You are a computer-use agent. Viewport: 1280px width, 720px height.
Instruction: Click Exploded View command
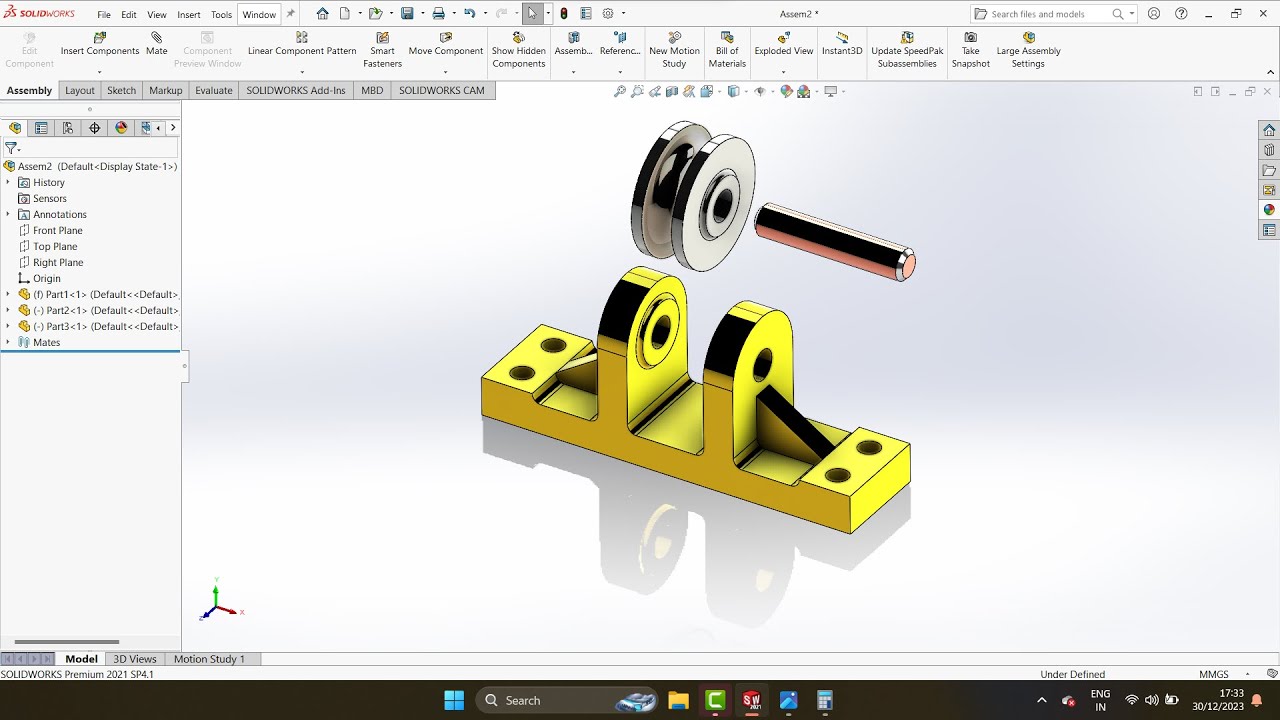coord(784,45)
